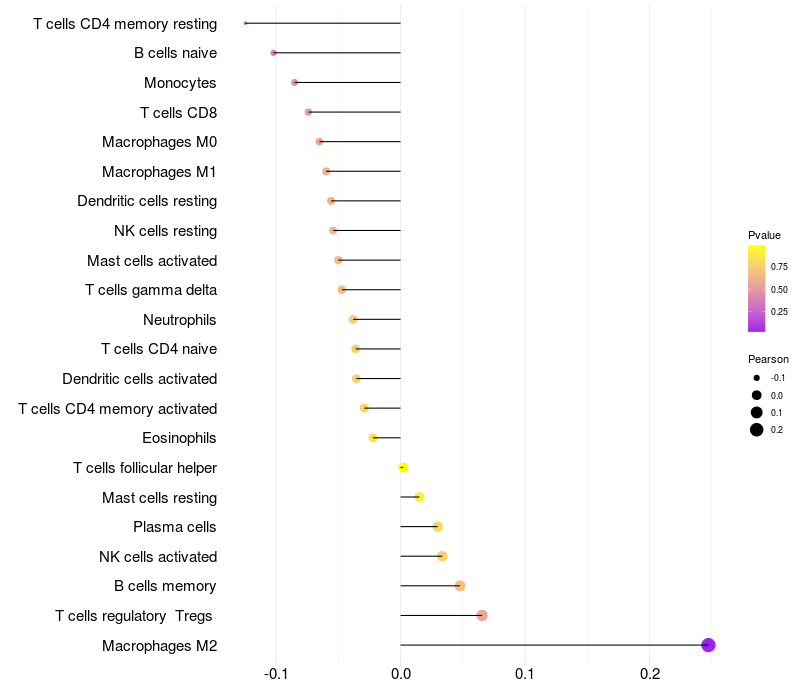
Task: Click the T cells CD8 dot
Action: (x=308, y=112)
